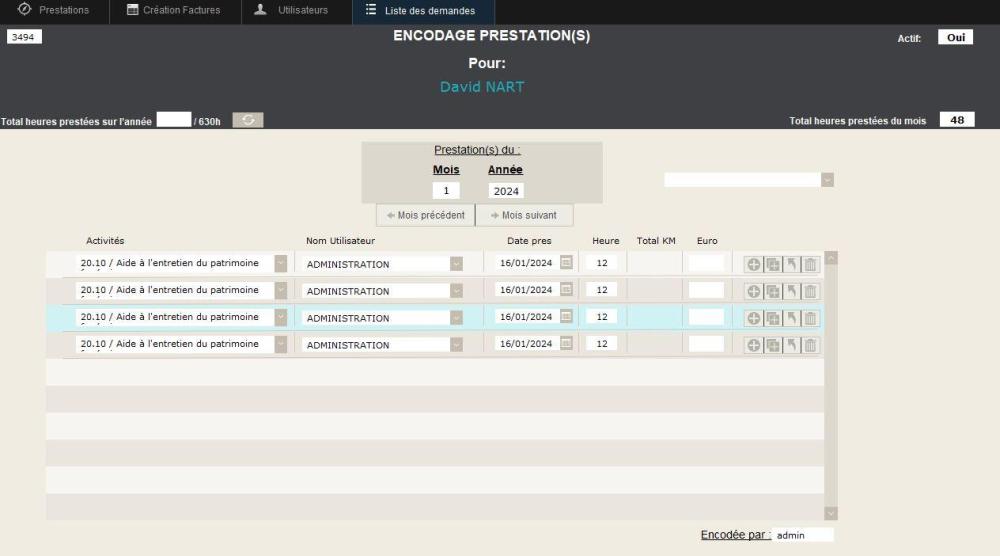Click duplicate icon in the fourth row
The width and height of the screenshot is (1000, 556).
pyautogui.click(x=773, y=345)
